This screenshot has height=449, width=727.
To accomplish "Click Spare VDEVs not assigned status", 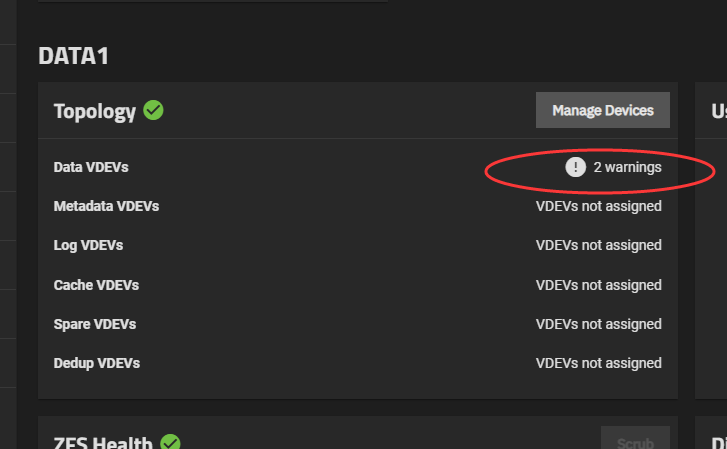I will 599,324.
